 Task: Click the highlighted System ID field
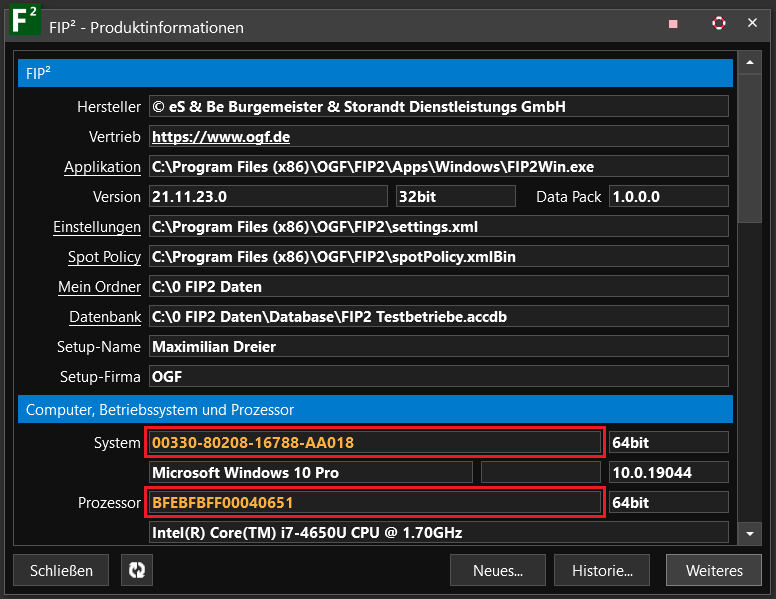(375, 442)
